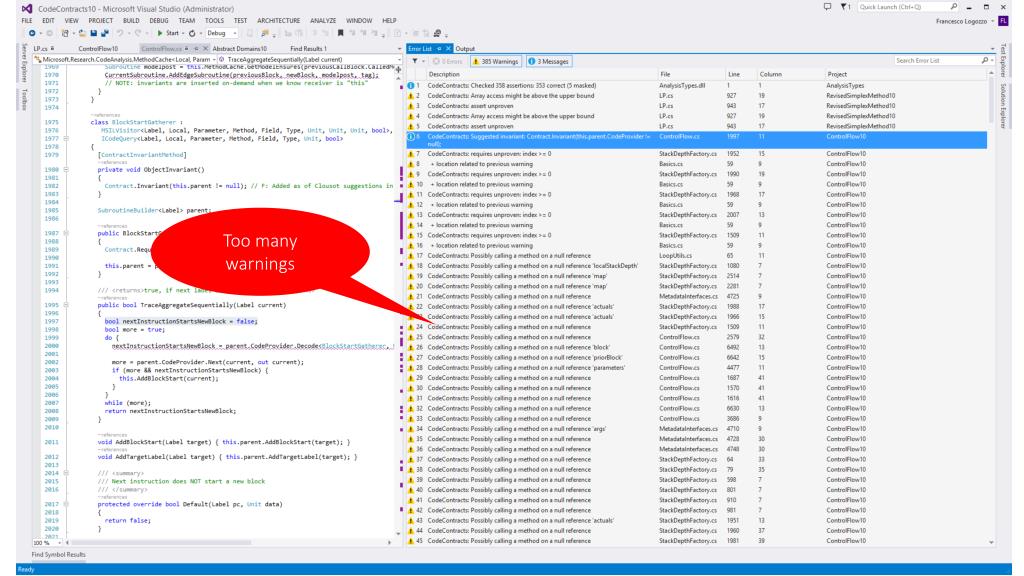Click the notifications flag icon in title bar
The image size is (1024, 576).
(845, 7)
